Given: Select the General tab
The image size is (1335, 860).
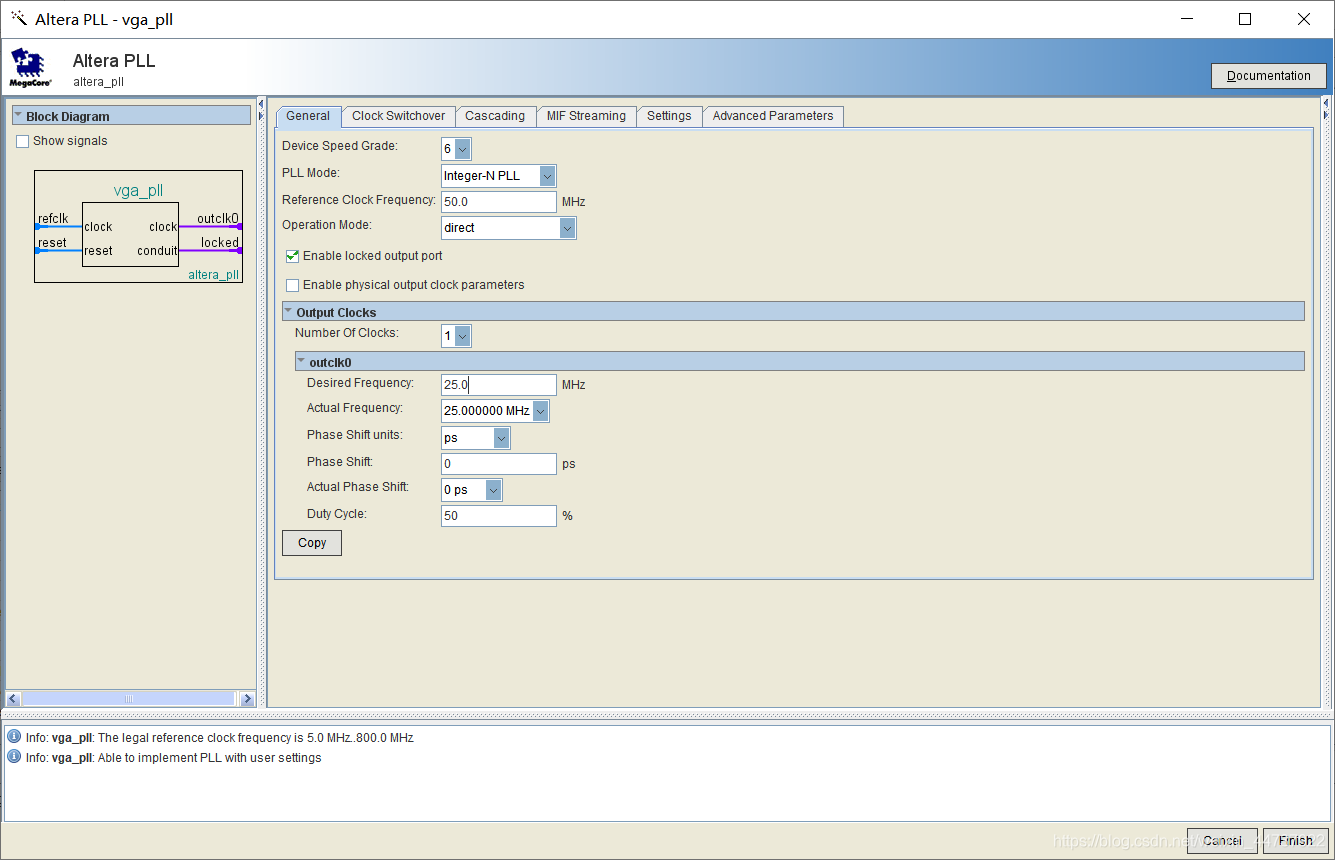Looking at the screenshot, I should coord(308,116).
